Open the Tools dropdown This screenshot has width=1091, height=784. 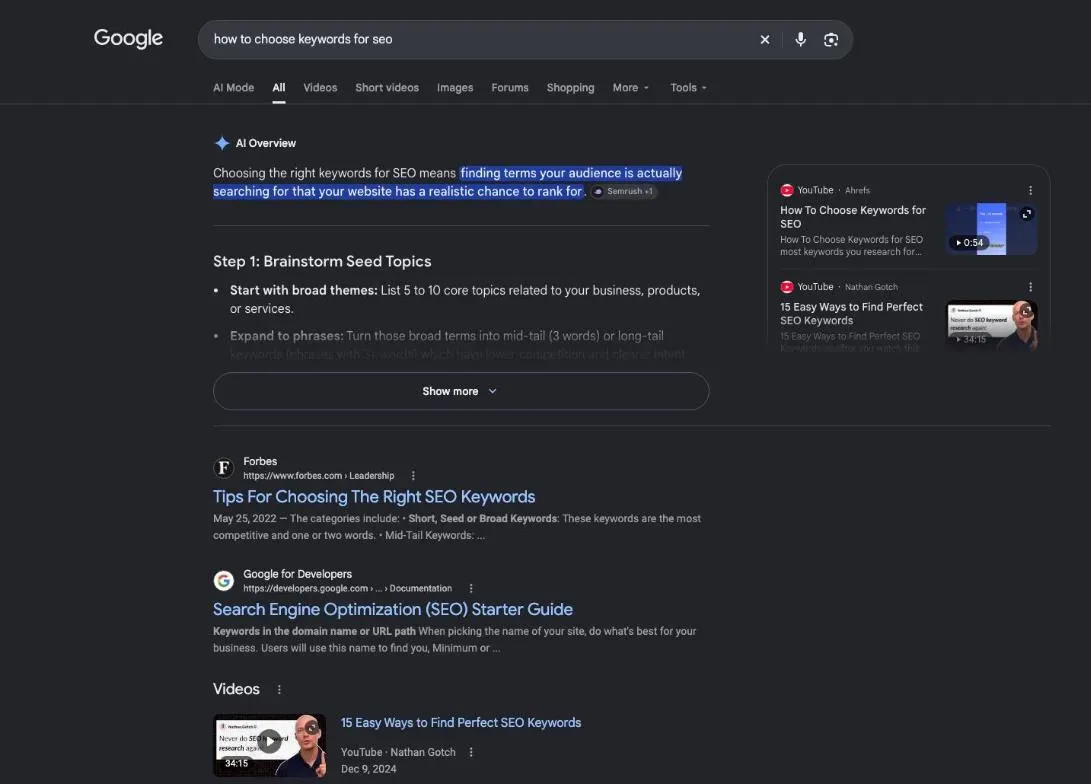click(x=688, y=88)
